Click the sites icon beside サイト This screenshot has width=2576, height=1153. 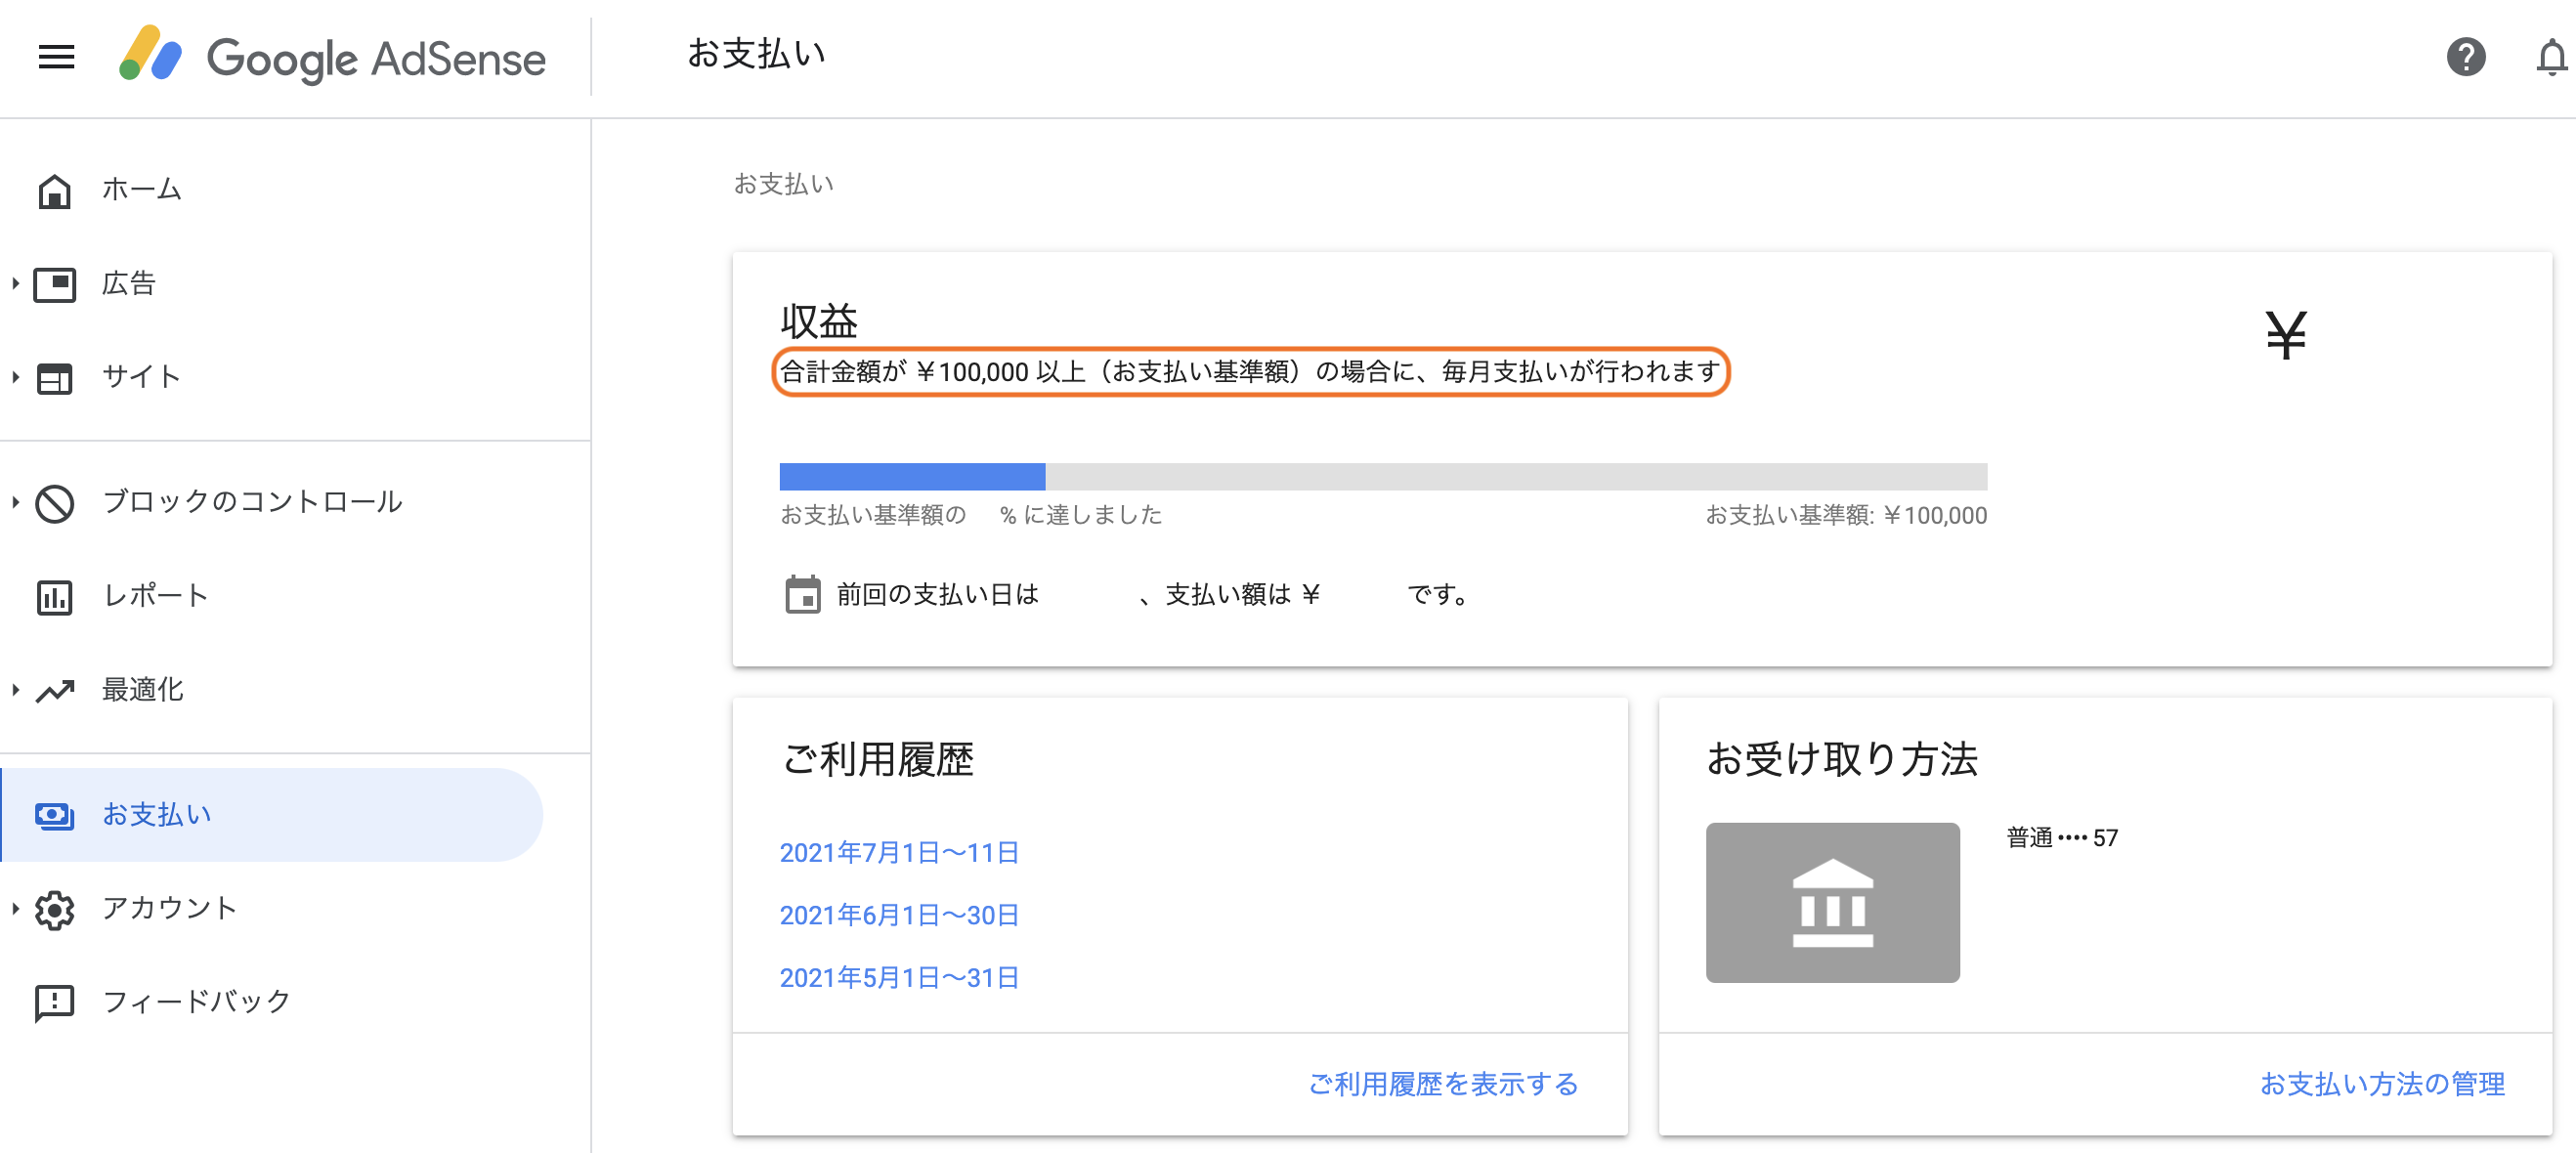point(54,378)
